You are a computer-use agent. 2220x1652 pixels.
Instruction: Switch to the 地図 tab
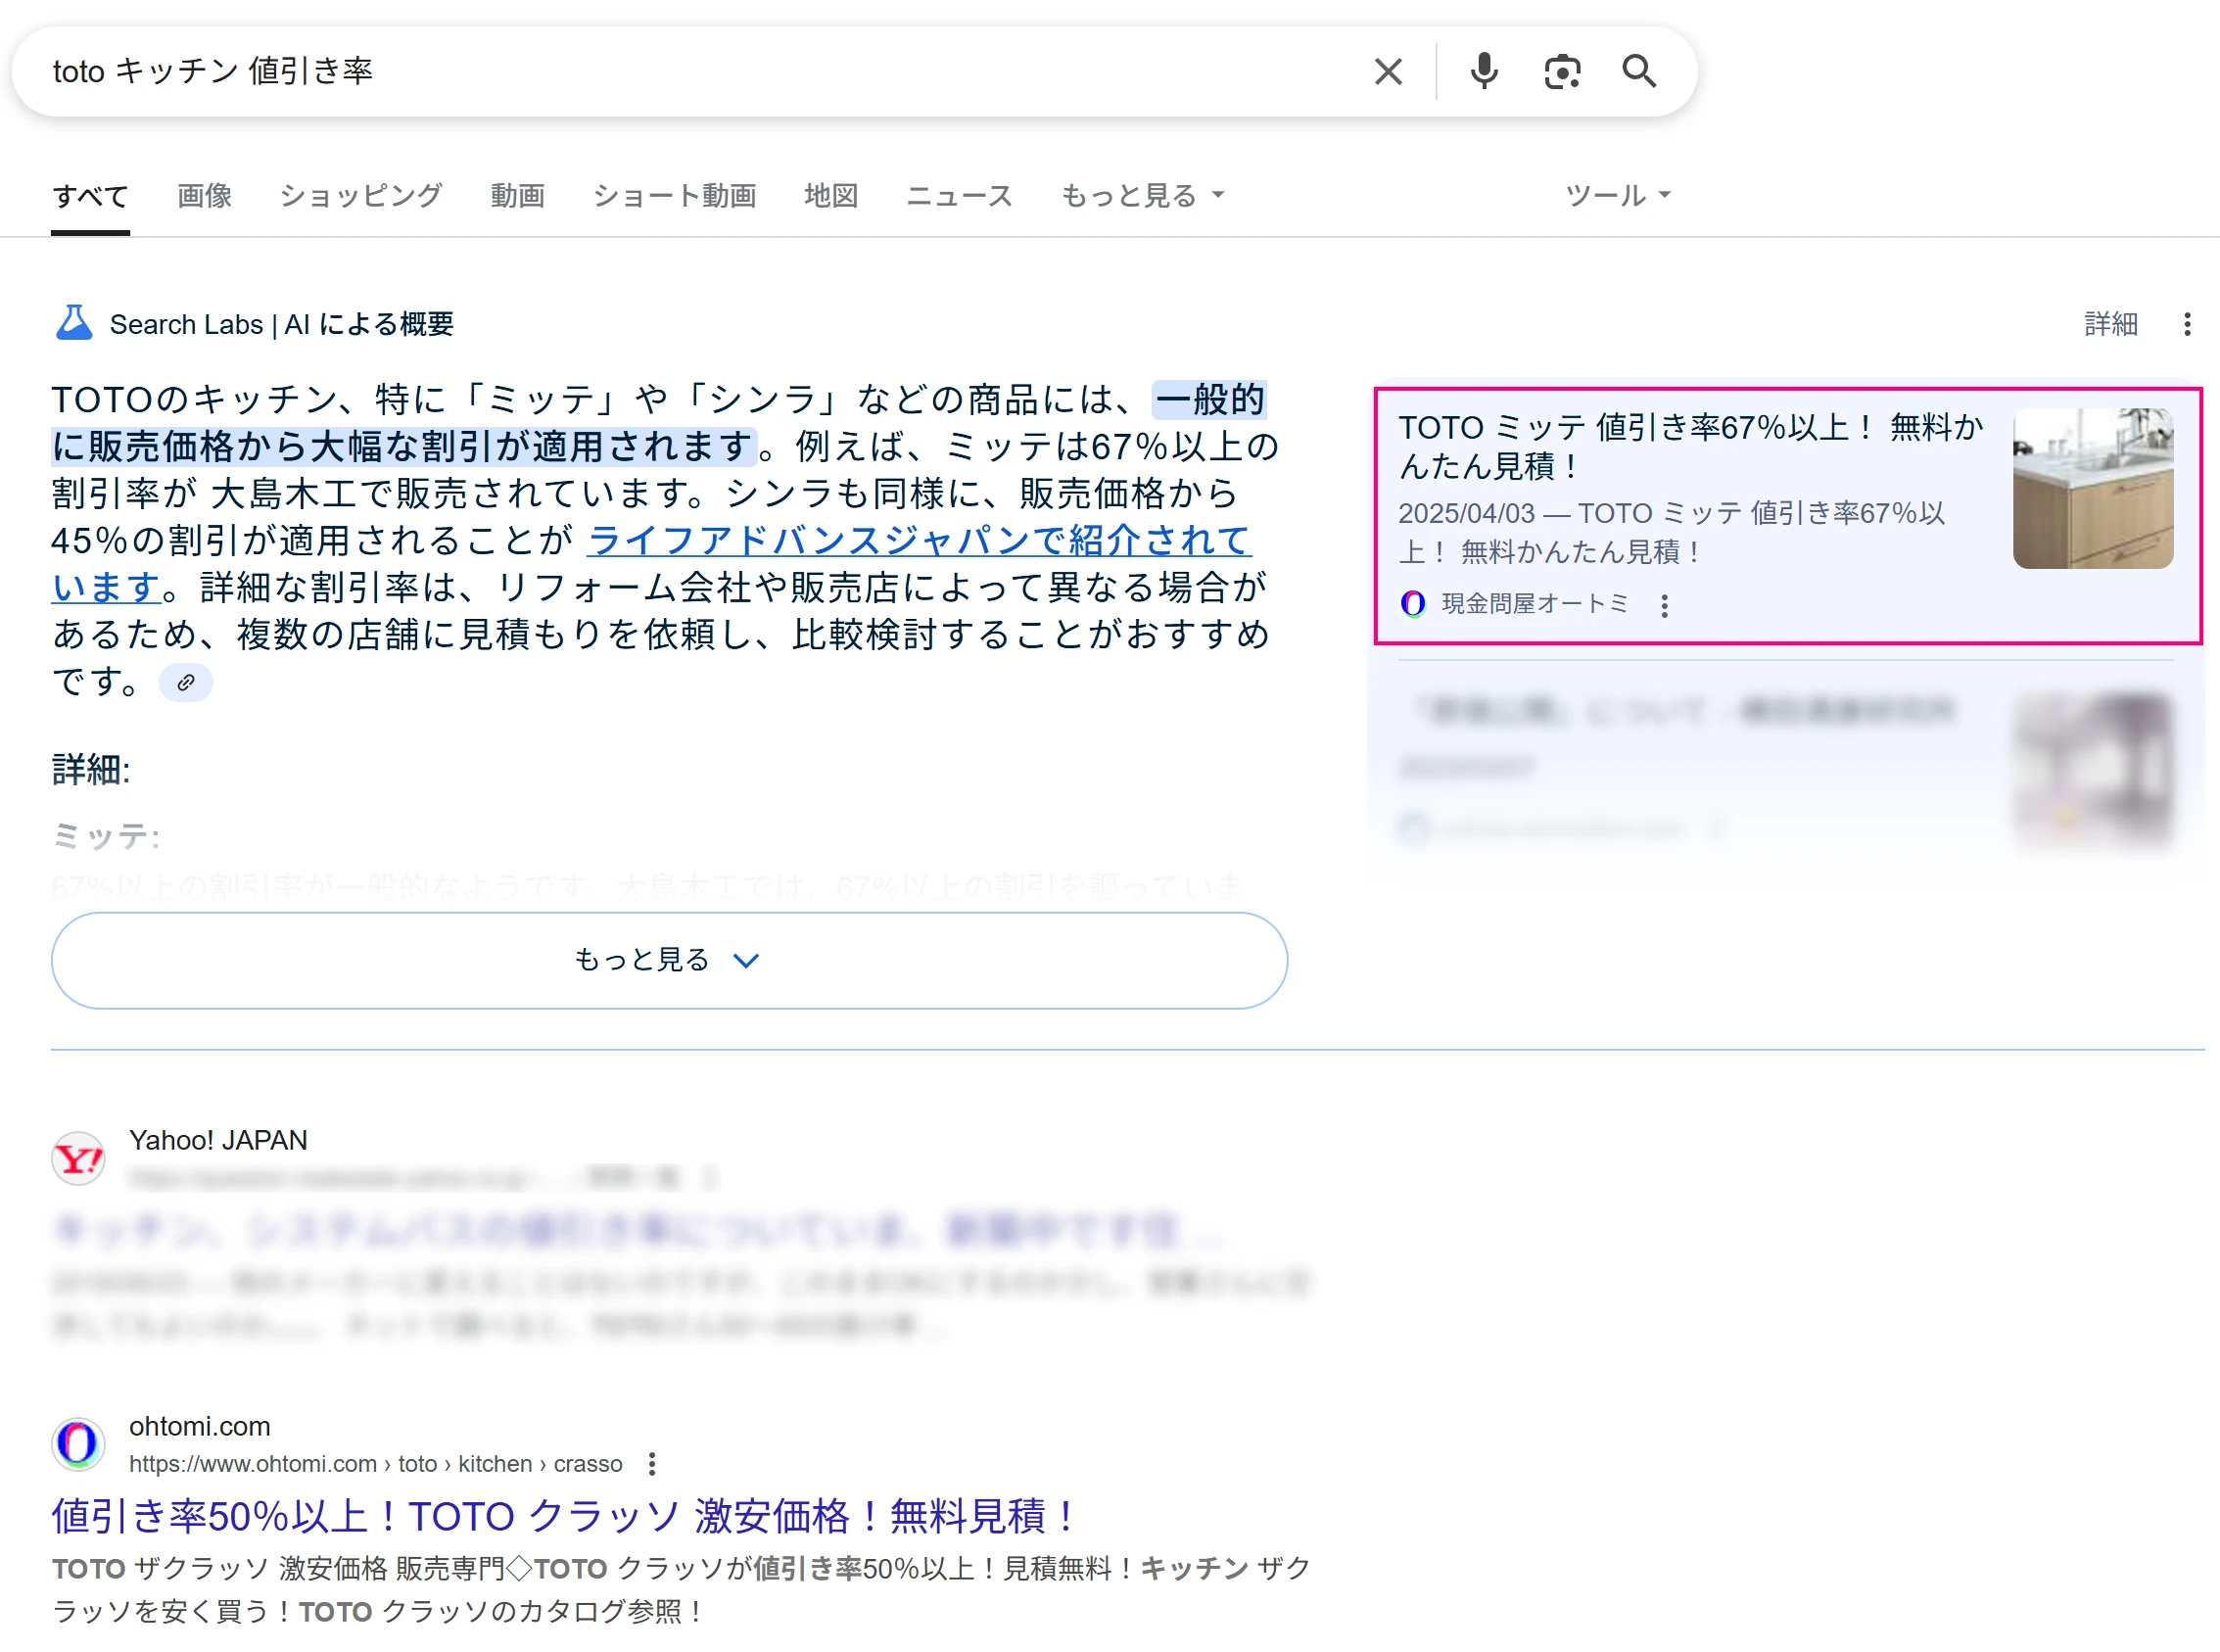[x=832, y=196]
